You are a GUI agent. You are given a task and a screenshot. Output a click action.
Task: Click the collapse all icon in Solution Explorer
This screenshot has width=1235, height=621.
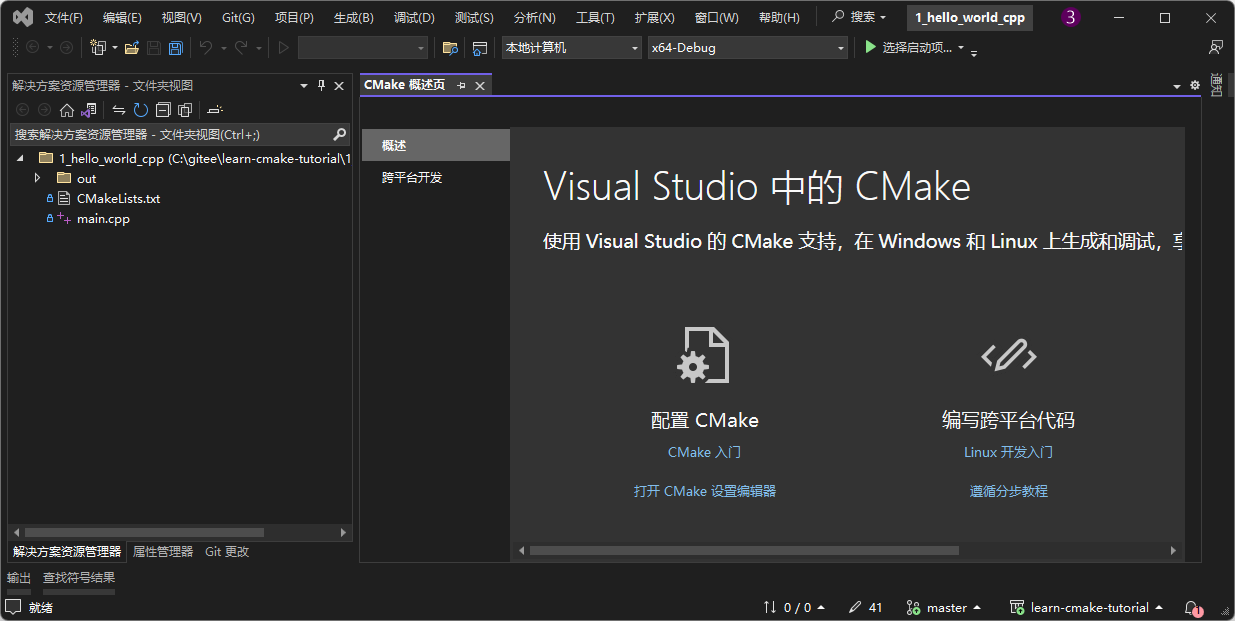coord(163,109)
